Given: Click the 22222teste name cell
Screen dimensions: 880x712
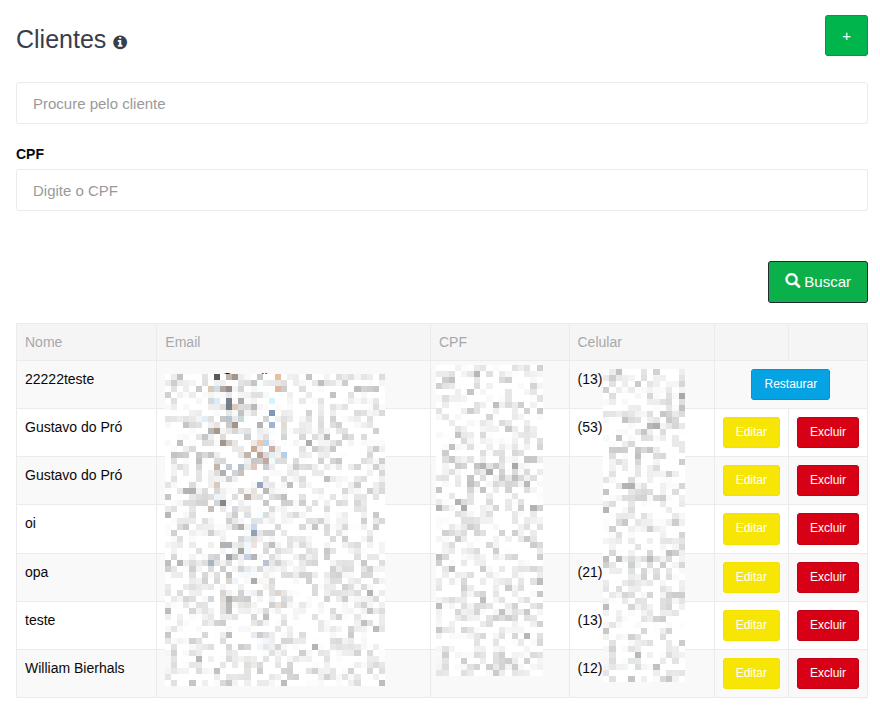Looking at the screenshot, I should click(60, 379).
